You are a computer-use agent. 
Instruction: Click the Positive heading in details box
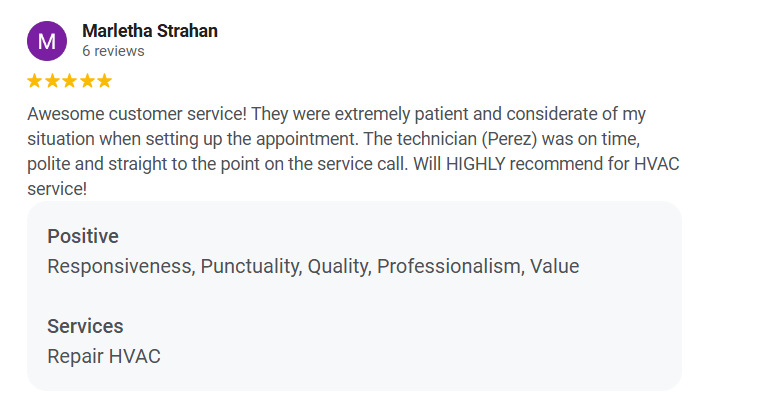83,236
